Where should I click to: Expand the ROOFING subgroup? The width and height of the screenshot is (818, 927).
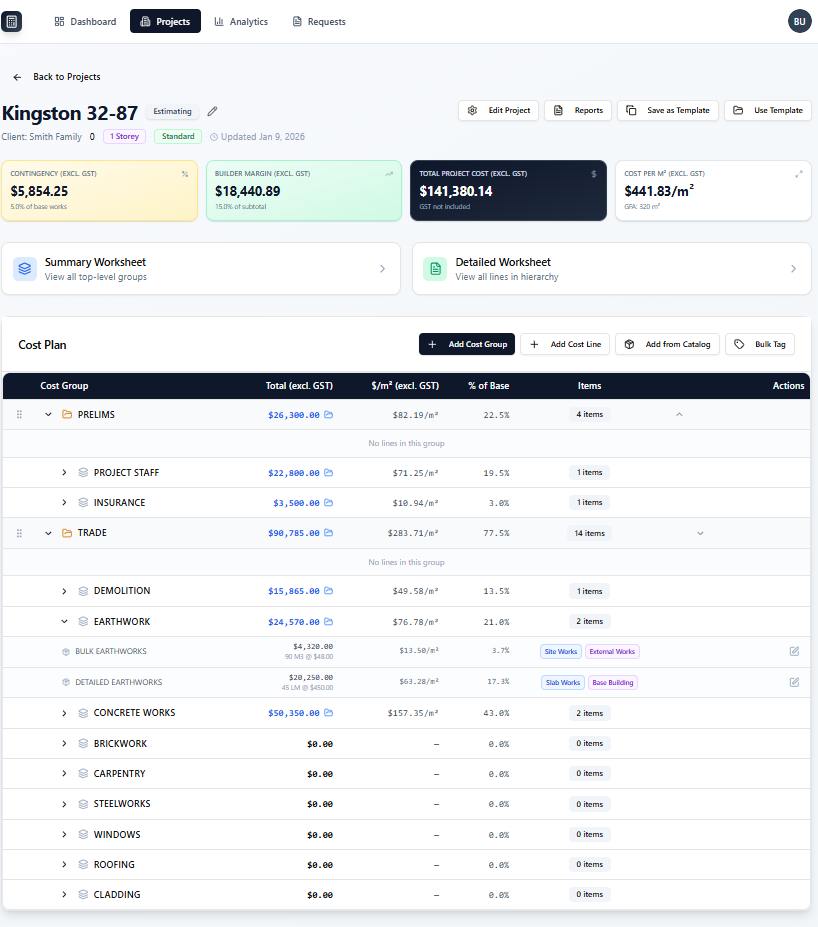click(x=64, y=865)
